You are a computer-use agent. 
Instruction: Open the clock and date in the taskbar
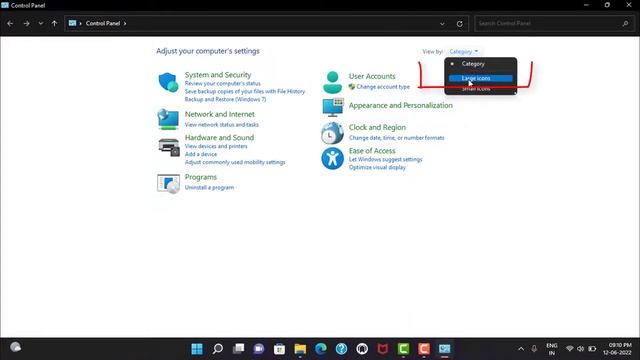(617, 349)
